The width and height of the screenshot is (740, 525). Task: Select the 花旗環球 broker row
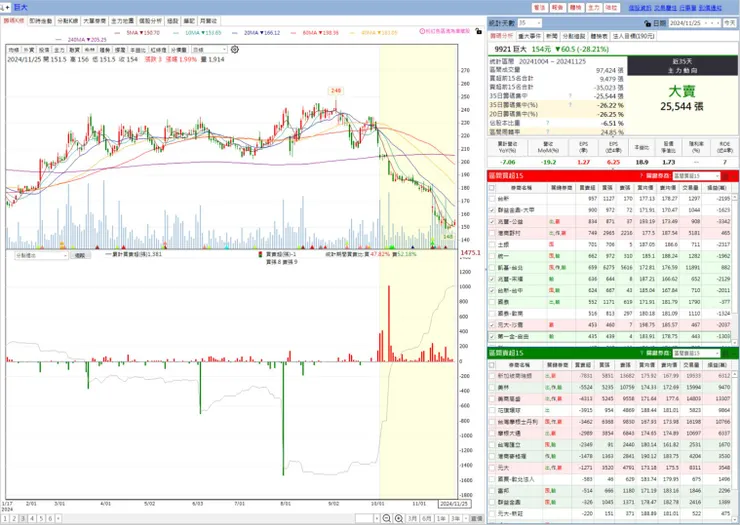611,410
